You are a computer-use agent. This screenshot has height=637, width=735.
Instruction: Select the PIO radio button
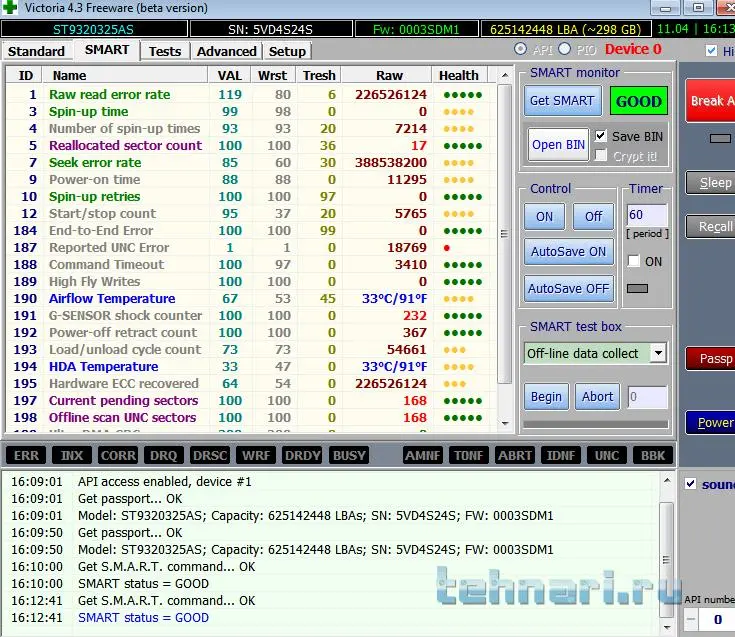[x=565, y=49]
